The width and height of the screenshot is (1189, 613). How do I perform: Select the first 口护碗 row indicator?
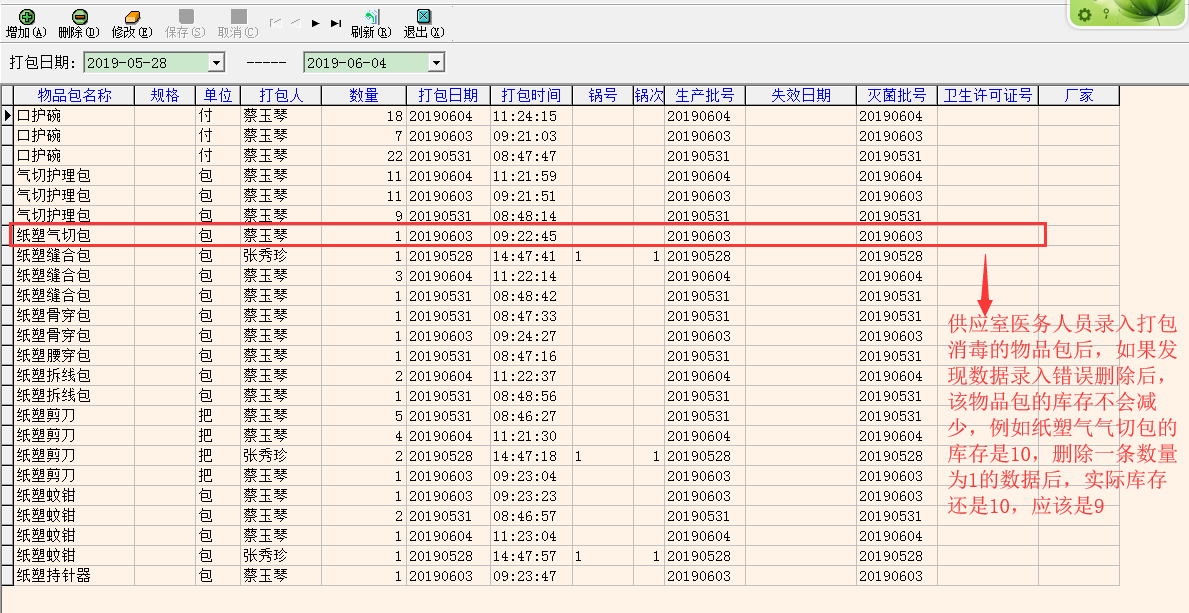(x=7, y=116)
